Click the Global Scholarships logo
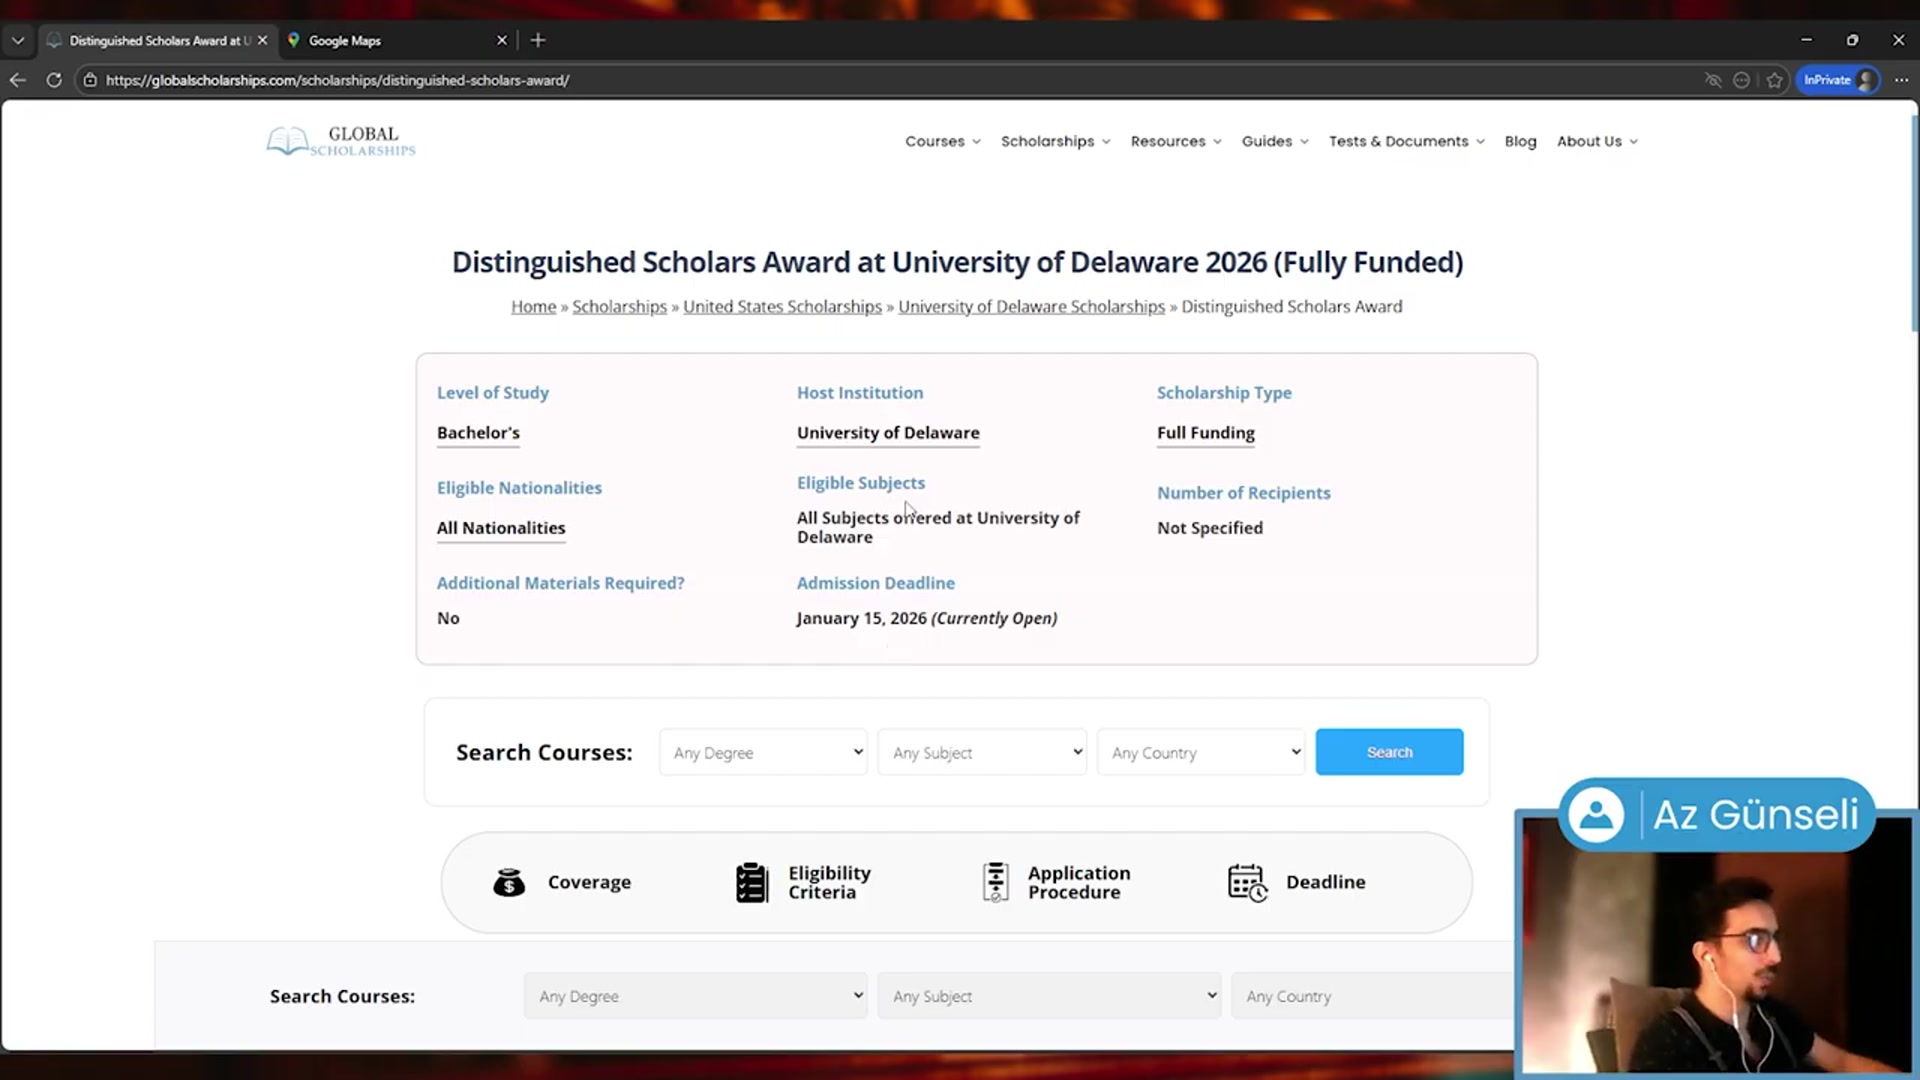Screen dimensions: 1920x1080 pos(340,140)
